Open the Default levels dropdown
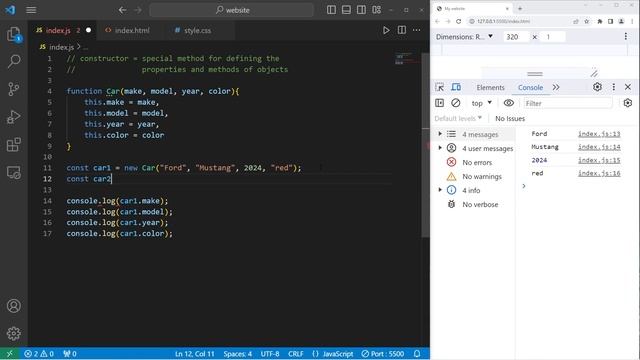This screenshot has height=360, width=640. tap(458, 118)
